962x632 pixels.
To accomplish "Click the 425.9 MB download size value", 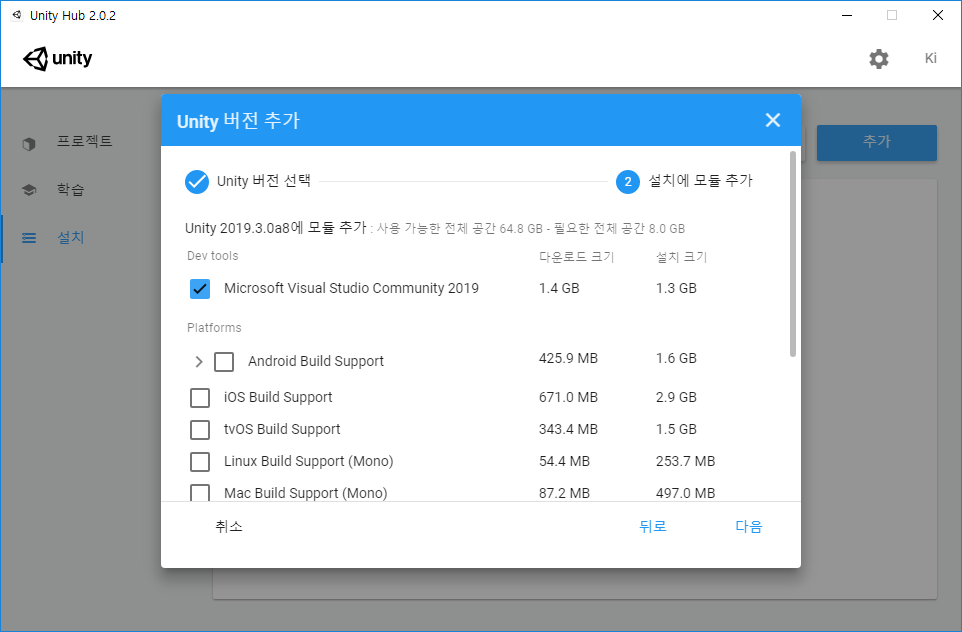I will [x=568, y=358].
